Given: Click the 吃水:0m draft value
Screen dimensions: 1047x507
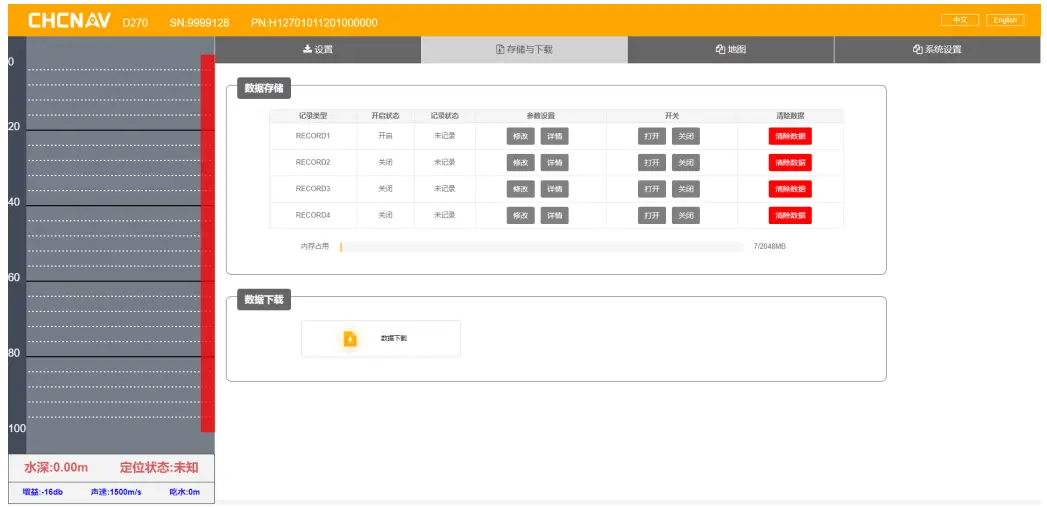Looking at the screenshot, I should (x=185, y=492).
